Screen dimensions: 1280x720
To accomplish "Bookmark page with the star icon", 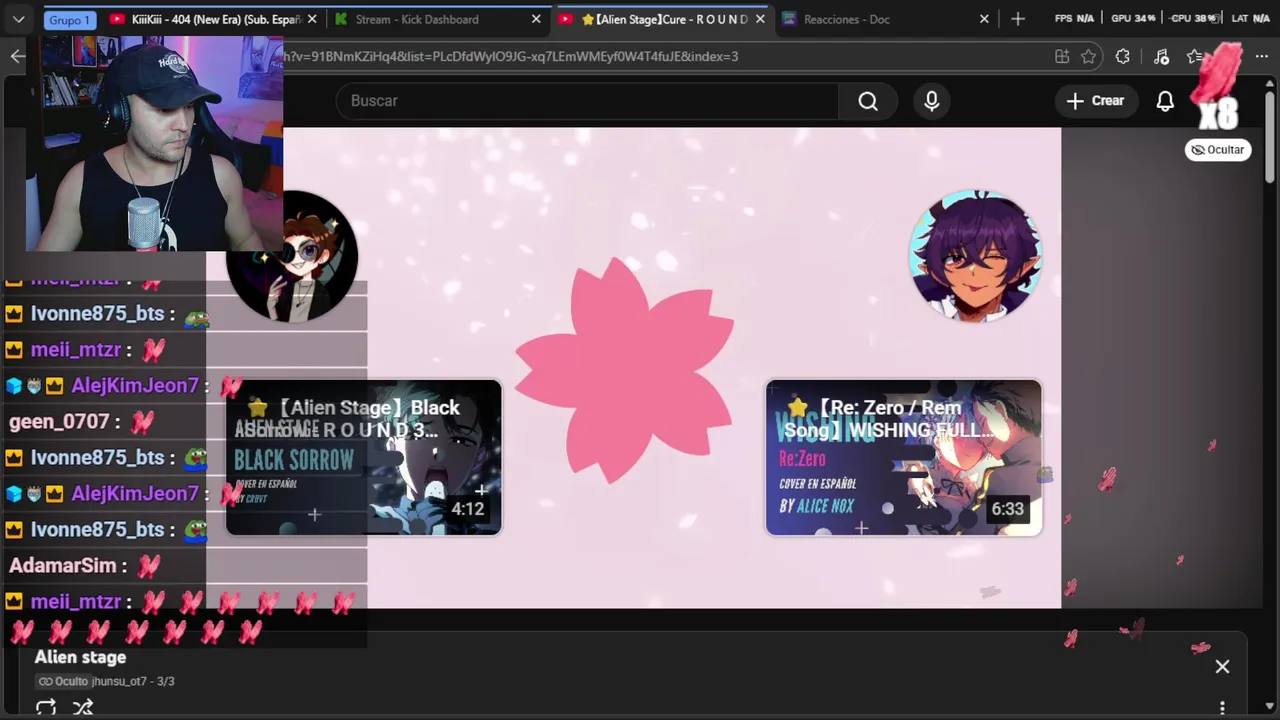I will [x=1088, y=57].
